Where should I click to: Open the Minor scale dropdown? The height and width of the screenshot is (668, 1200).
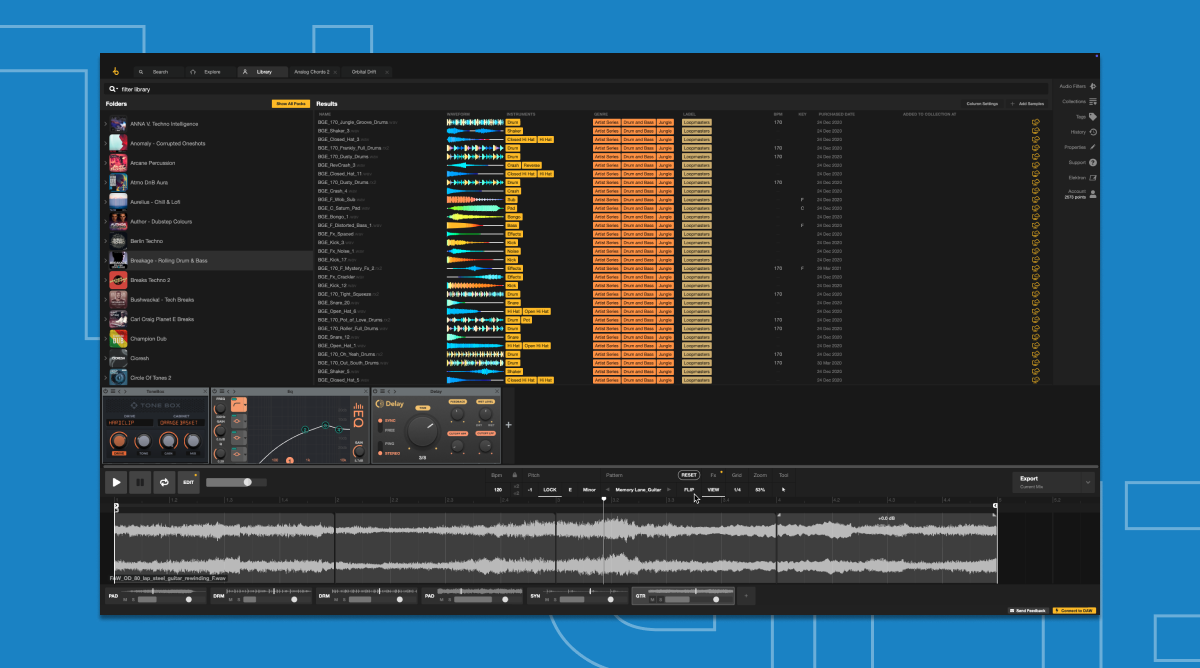click(x=590, y=490)
